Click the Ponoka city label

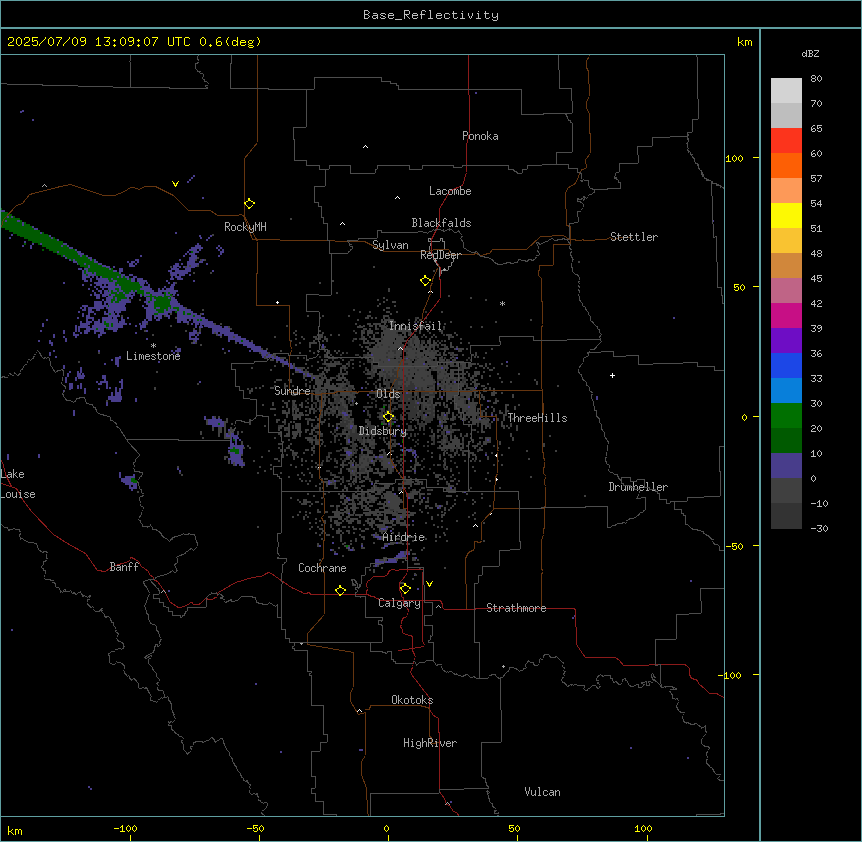click(480, 136)
